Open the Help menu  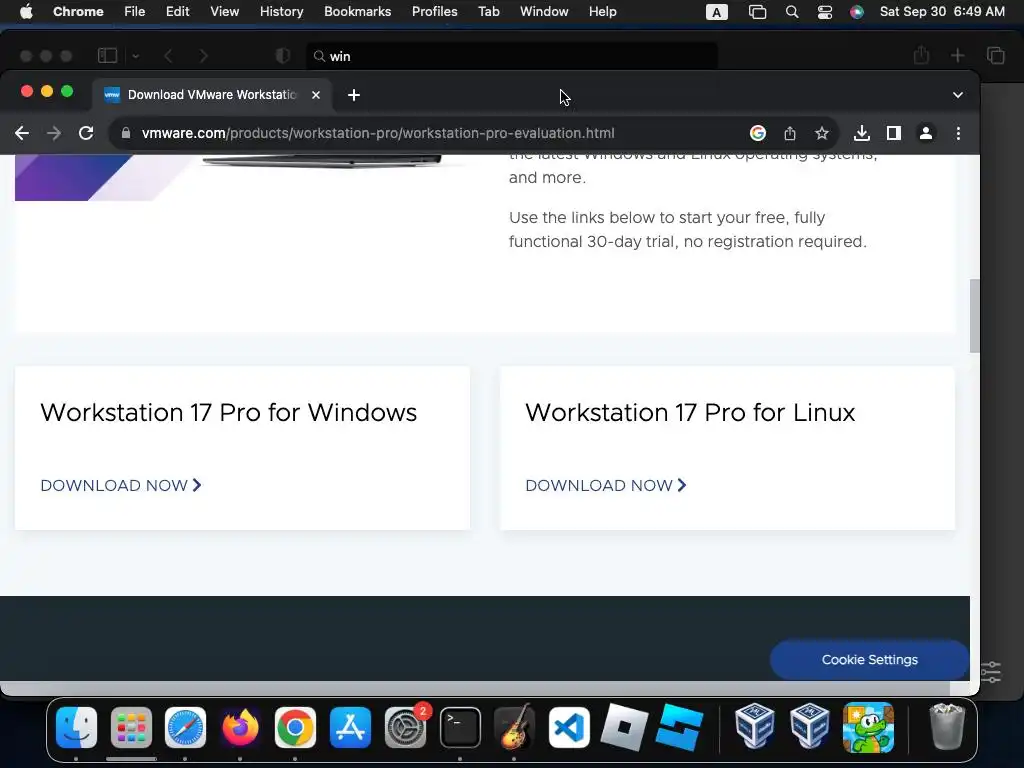(603, 12)
